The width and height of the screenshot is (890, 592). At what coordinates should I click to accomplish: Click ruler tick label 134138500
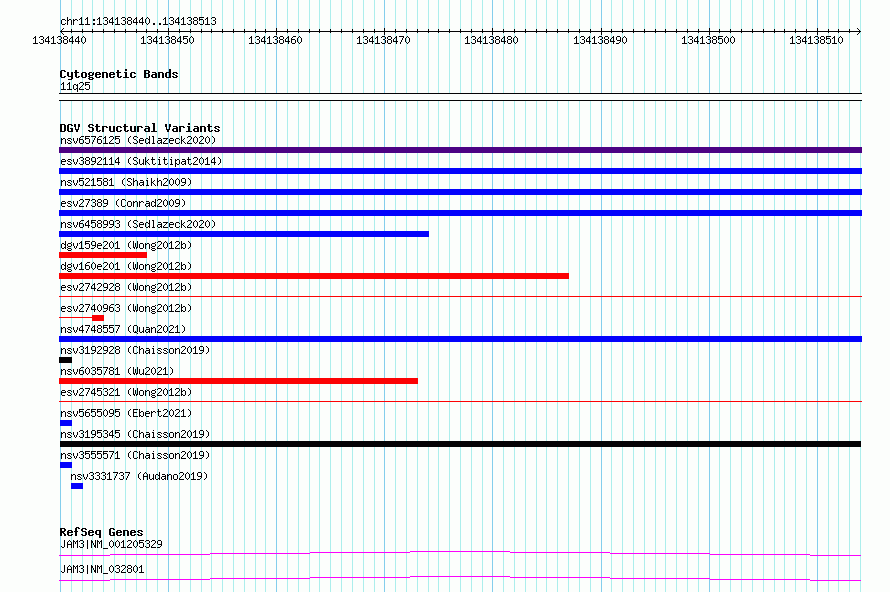click(708, 40)
